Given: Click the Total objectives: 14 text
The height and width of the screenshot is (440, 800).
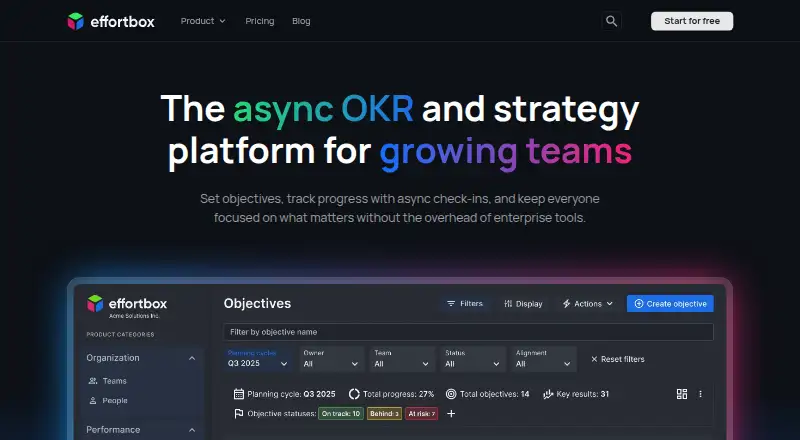Looking at the screenshot, I should click(x=494, y=394).
